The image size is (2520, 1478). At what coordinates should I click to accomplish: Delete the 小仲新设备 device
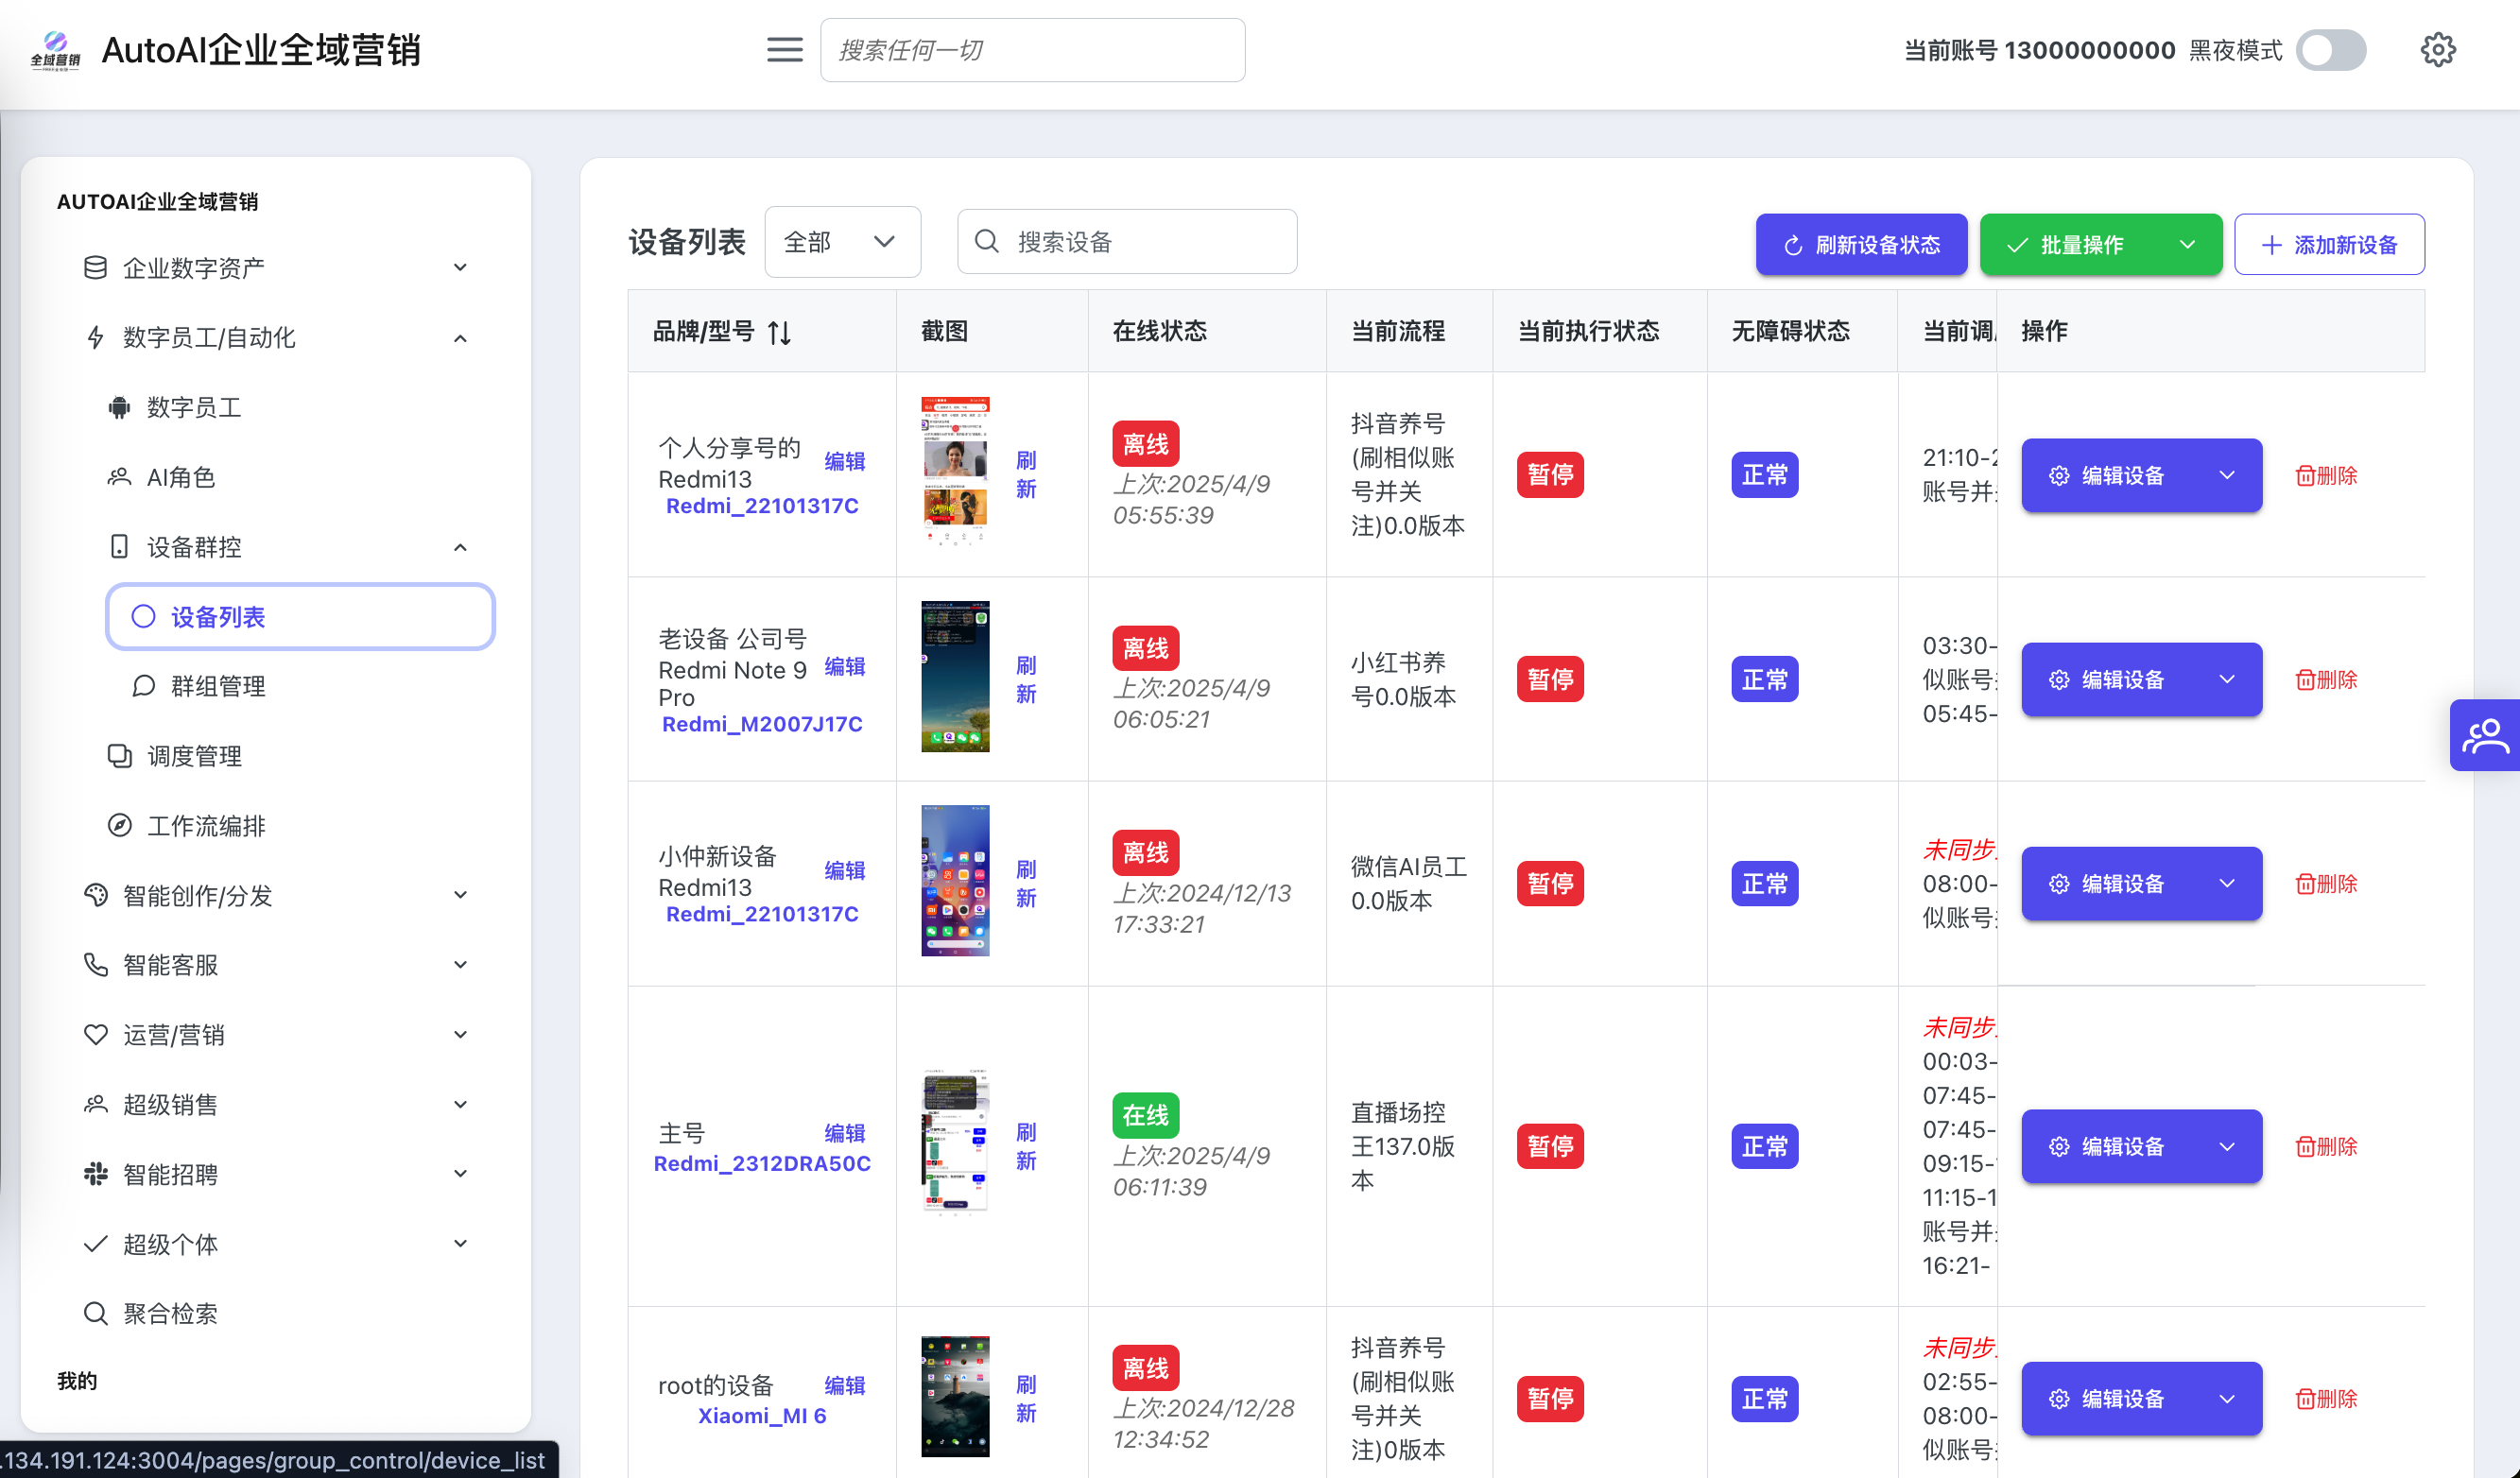(2326, 884)
